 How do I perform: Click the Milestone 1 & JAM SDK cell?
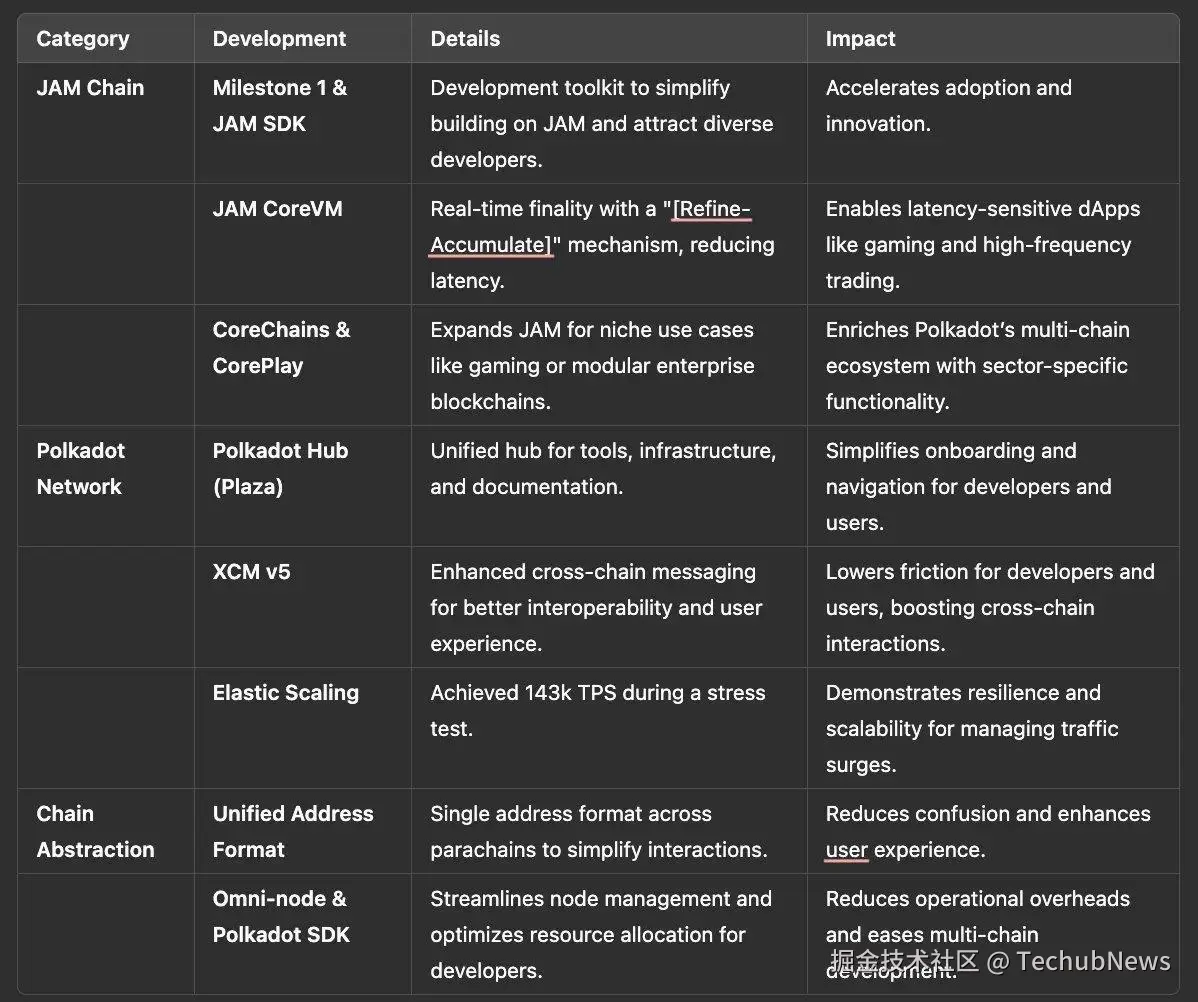[x=279, y=106]
